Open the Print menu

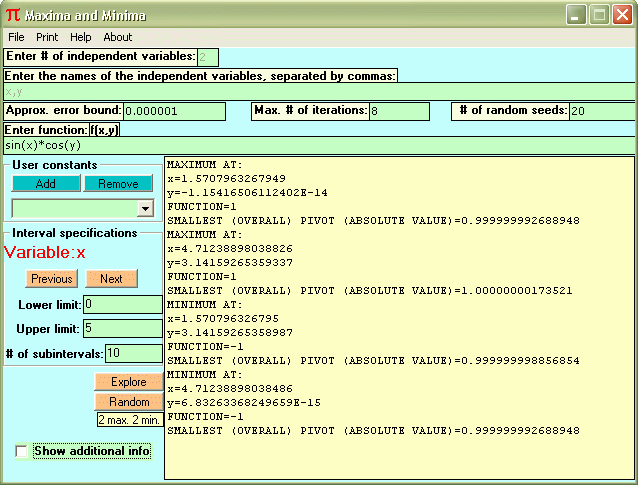click(x=47, y=37)
